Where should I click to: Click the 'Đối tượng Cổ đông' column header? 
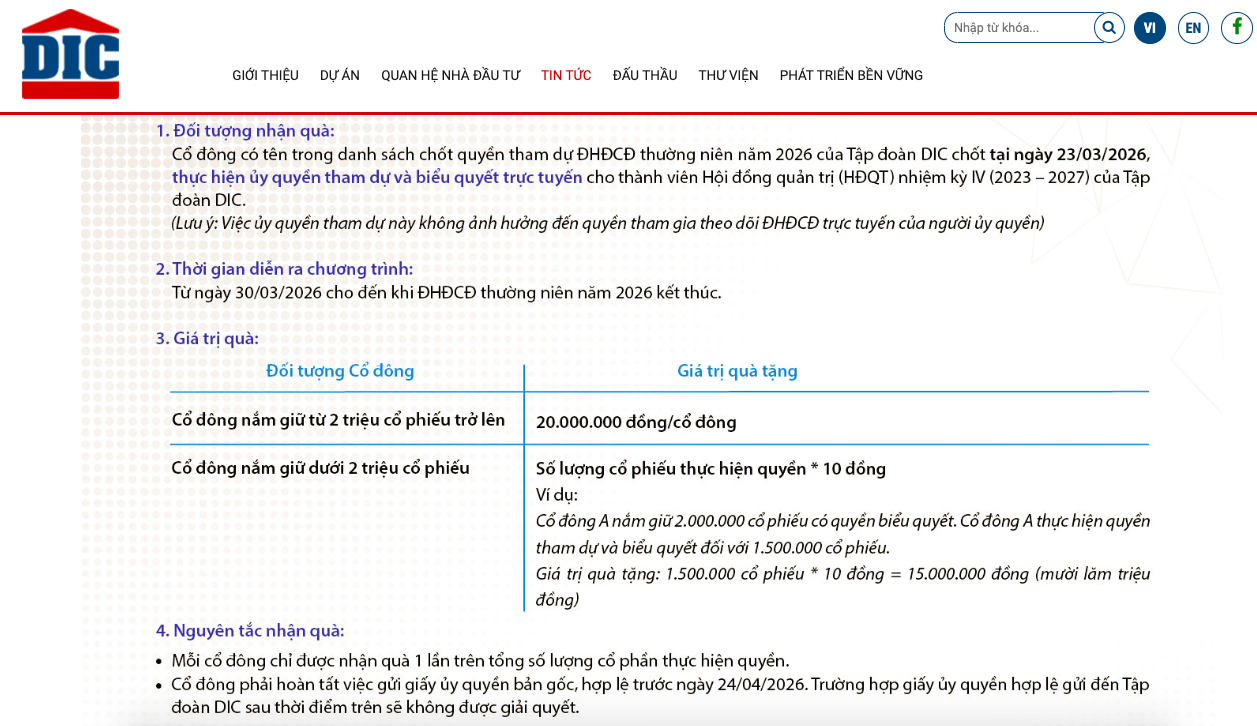[x=340, y=371]
